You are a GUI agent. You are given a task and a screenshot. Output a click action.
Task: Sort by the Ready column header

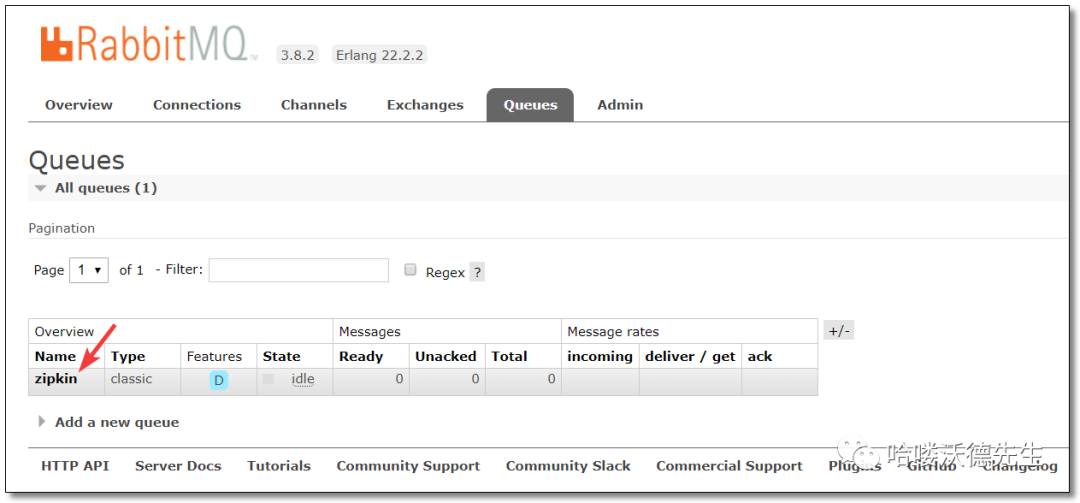pos(361,356)
